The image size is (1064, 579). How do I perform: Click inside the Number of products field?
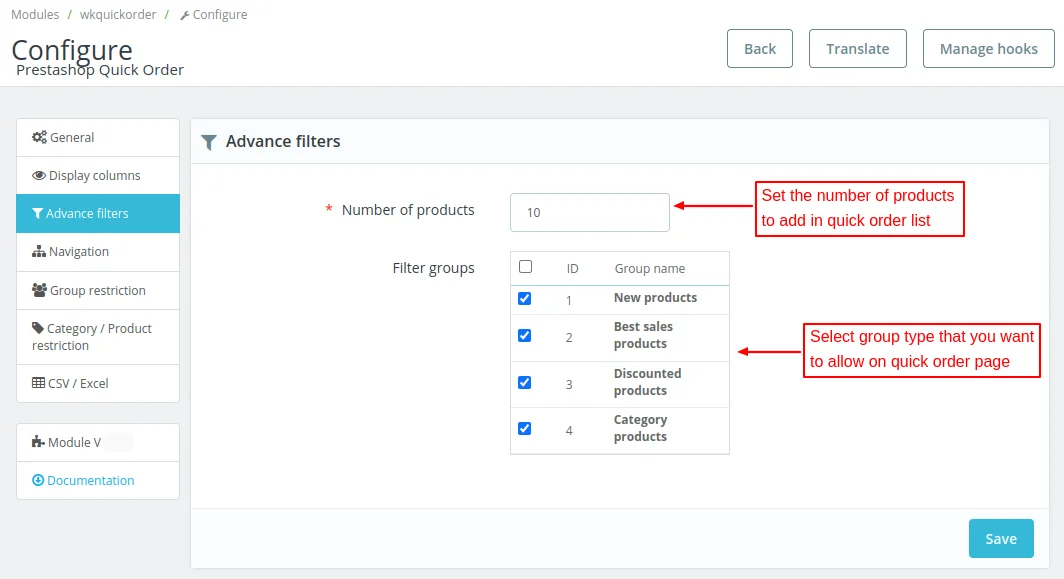[x=589, y=212]
